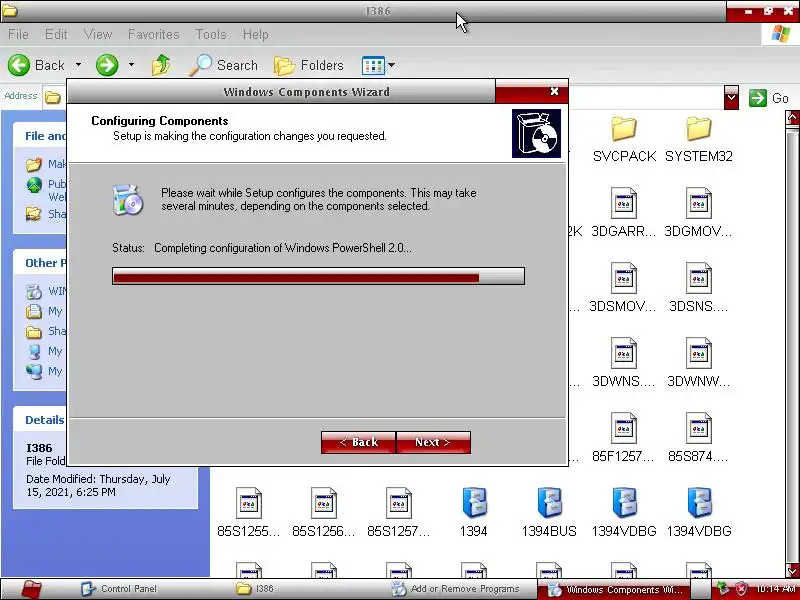Image resolution: width=800 pixels, height=600 pixels.
Task: Open the Help menu
Action: (x=256, y=34)
